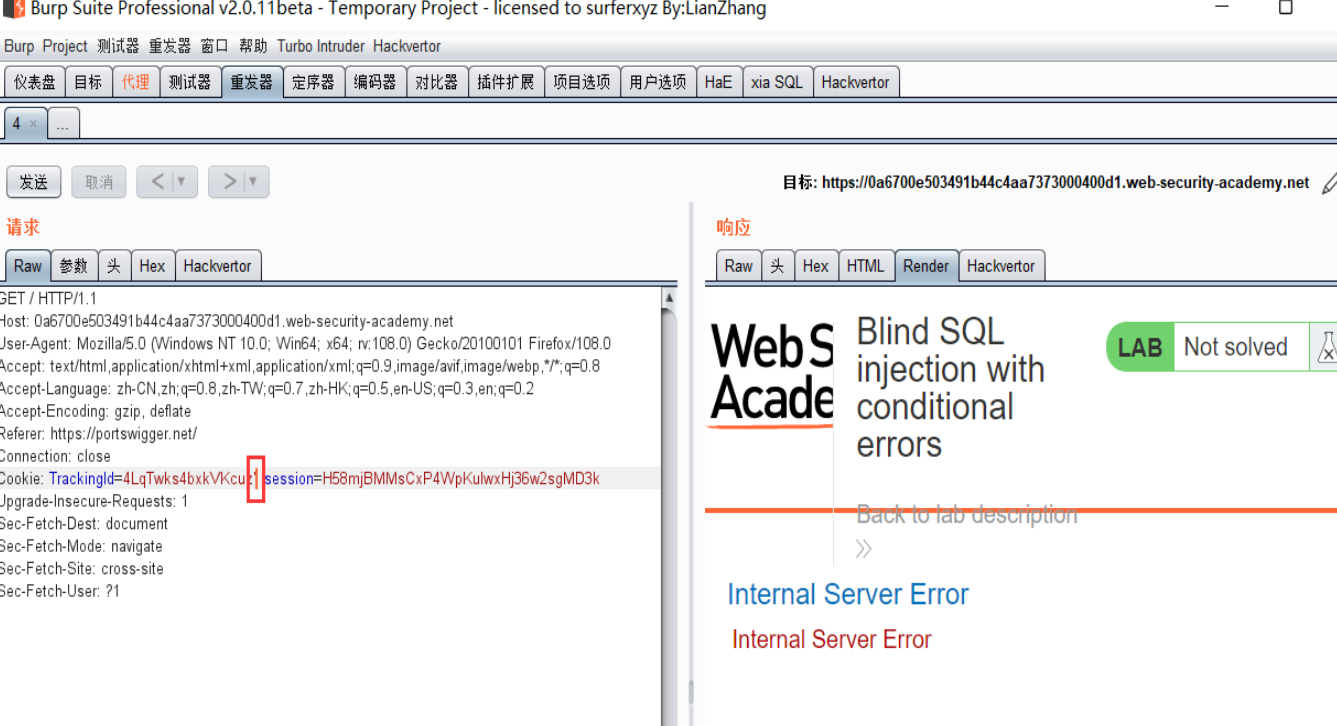
Task: Go back to the previous request in history
Action: pyautogui.click(x=158, y=181)
